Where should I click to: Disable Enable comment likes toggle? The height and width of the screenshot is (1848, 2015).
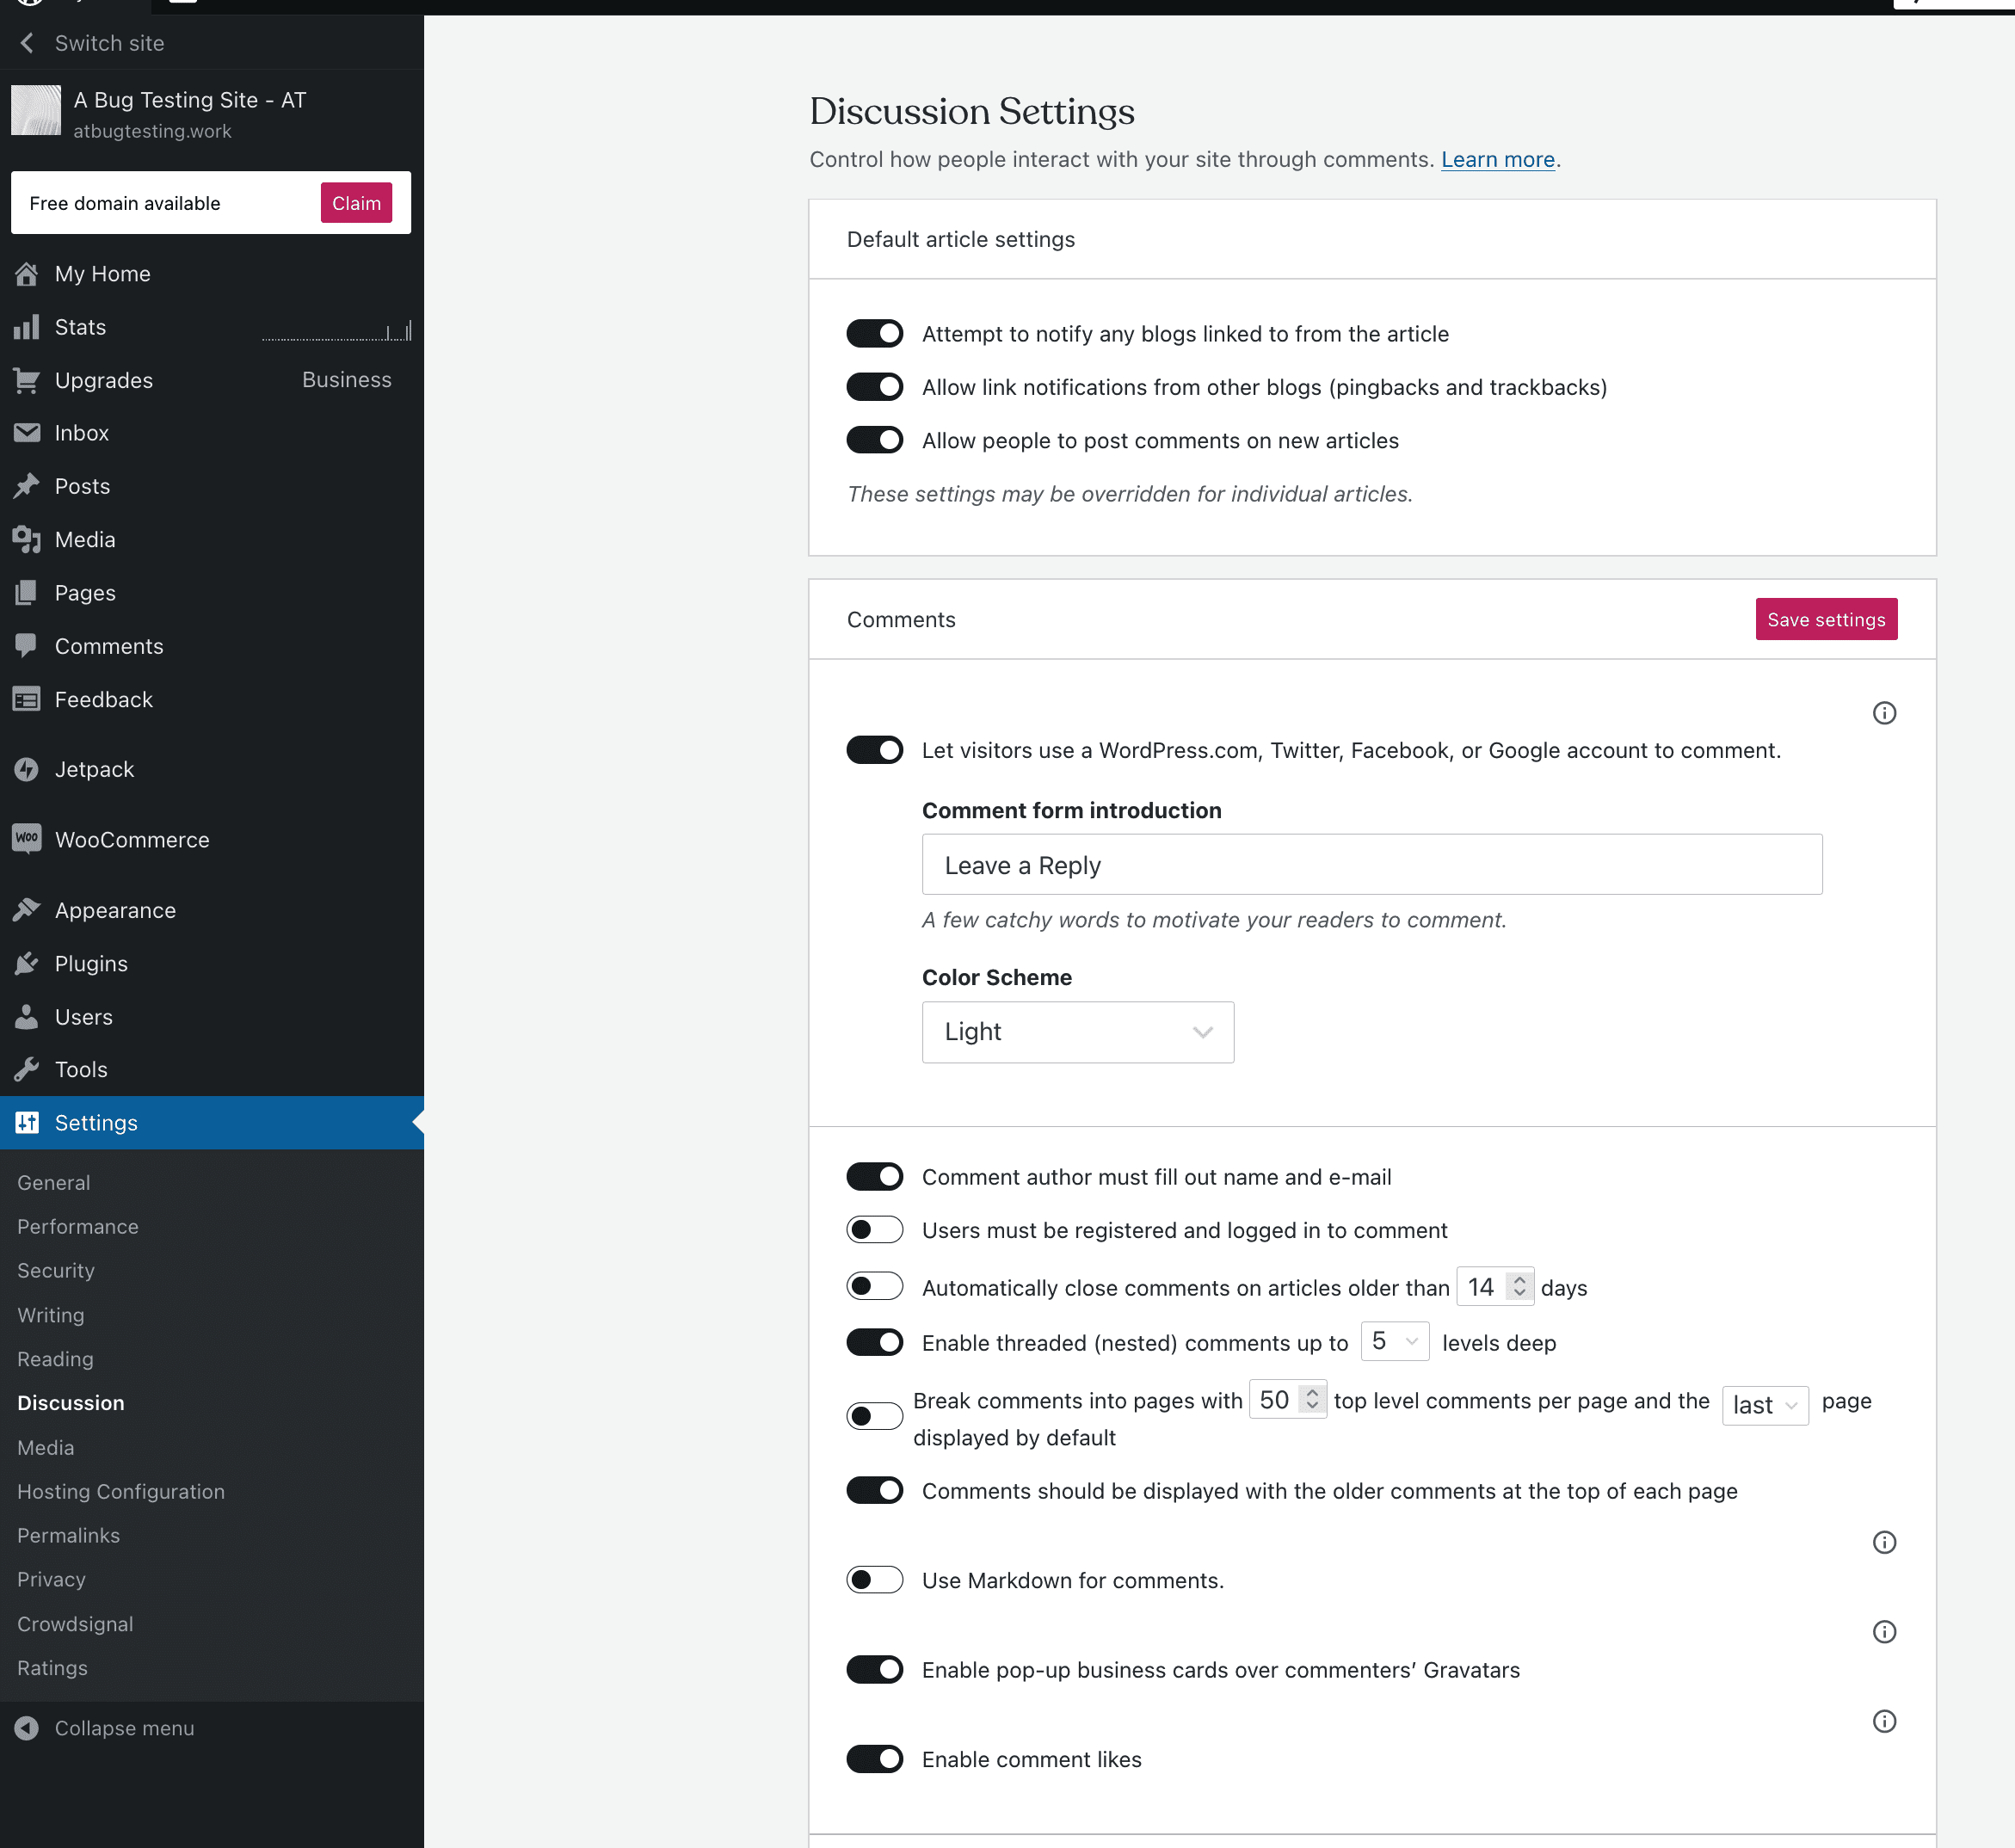[x=874, y=1759]
